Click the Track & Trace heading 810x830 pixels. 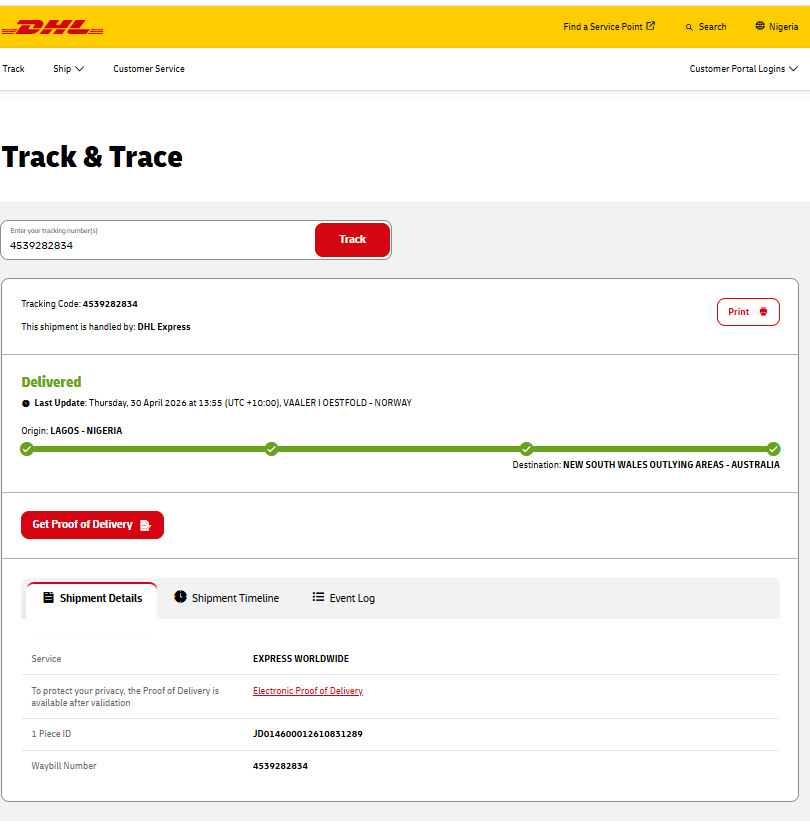click(x=92, y=157)
